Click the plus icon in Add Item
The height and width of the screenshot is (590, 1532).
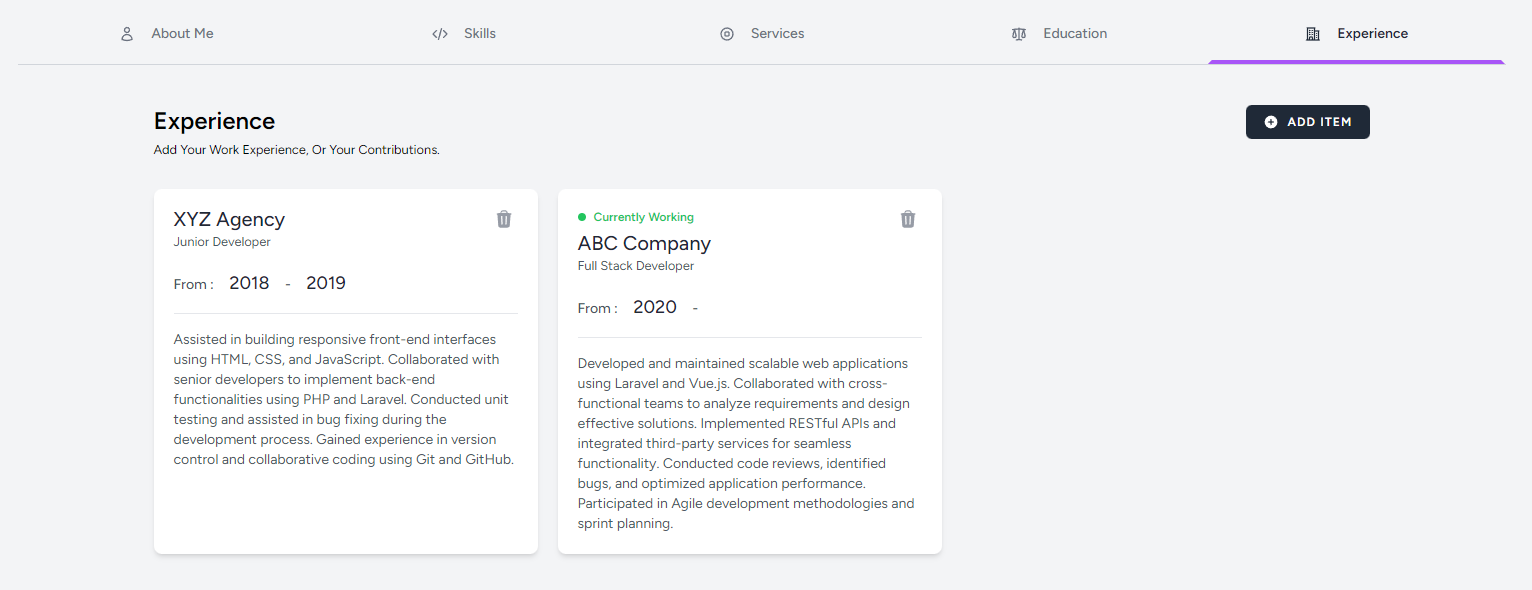pyautogui.click(x=1271, y=122)
